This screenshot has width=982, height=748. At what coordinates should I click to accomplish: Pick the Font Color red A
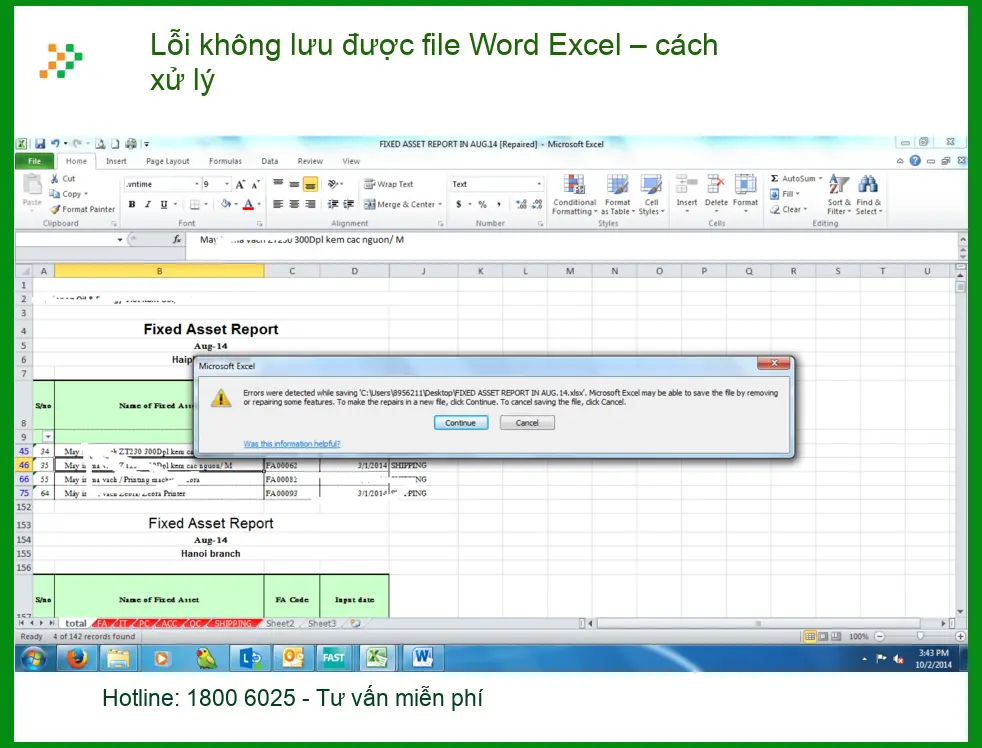pyautogui.click(x=248, y=204)
